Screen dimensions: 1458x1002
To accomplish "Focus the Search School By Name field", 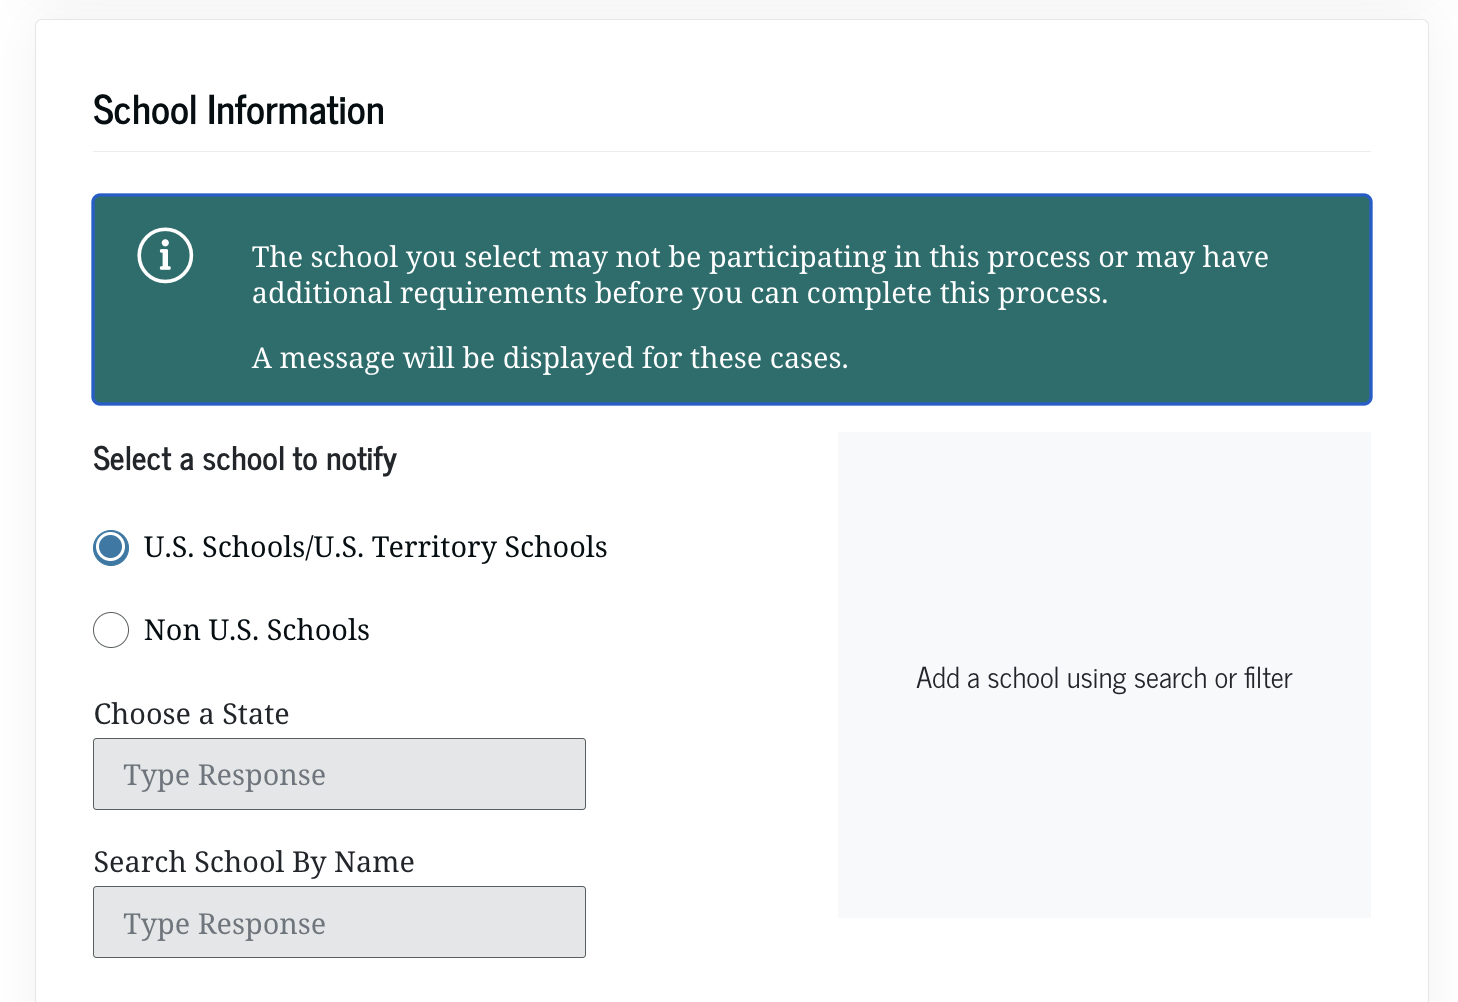I will (x=339, y=922).
